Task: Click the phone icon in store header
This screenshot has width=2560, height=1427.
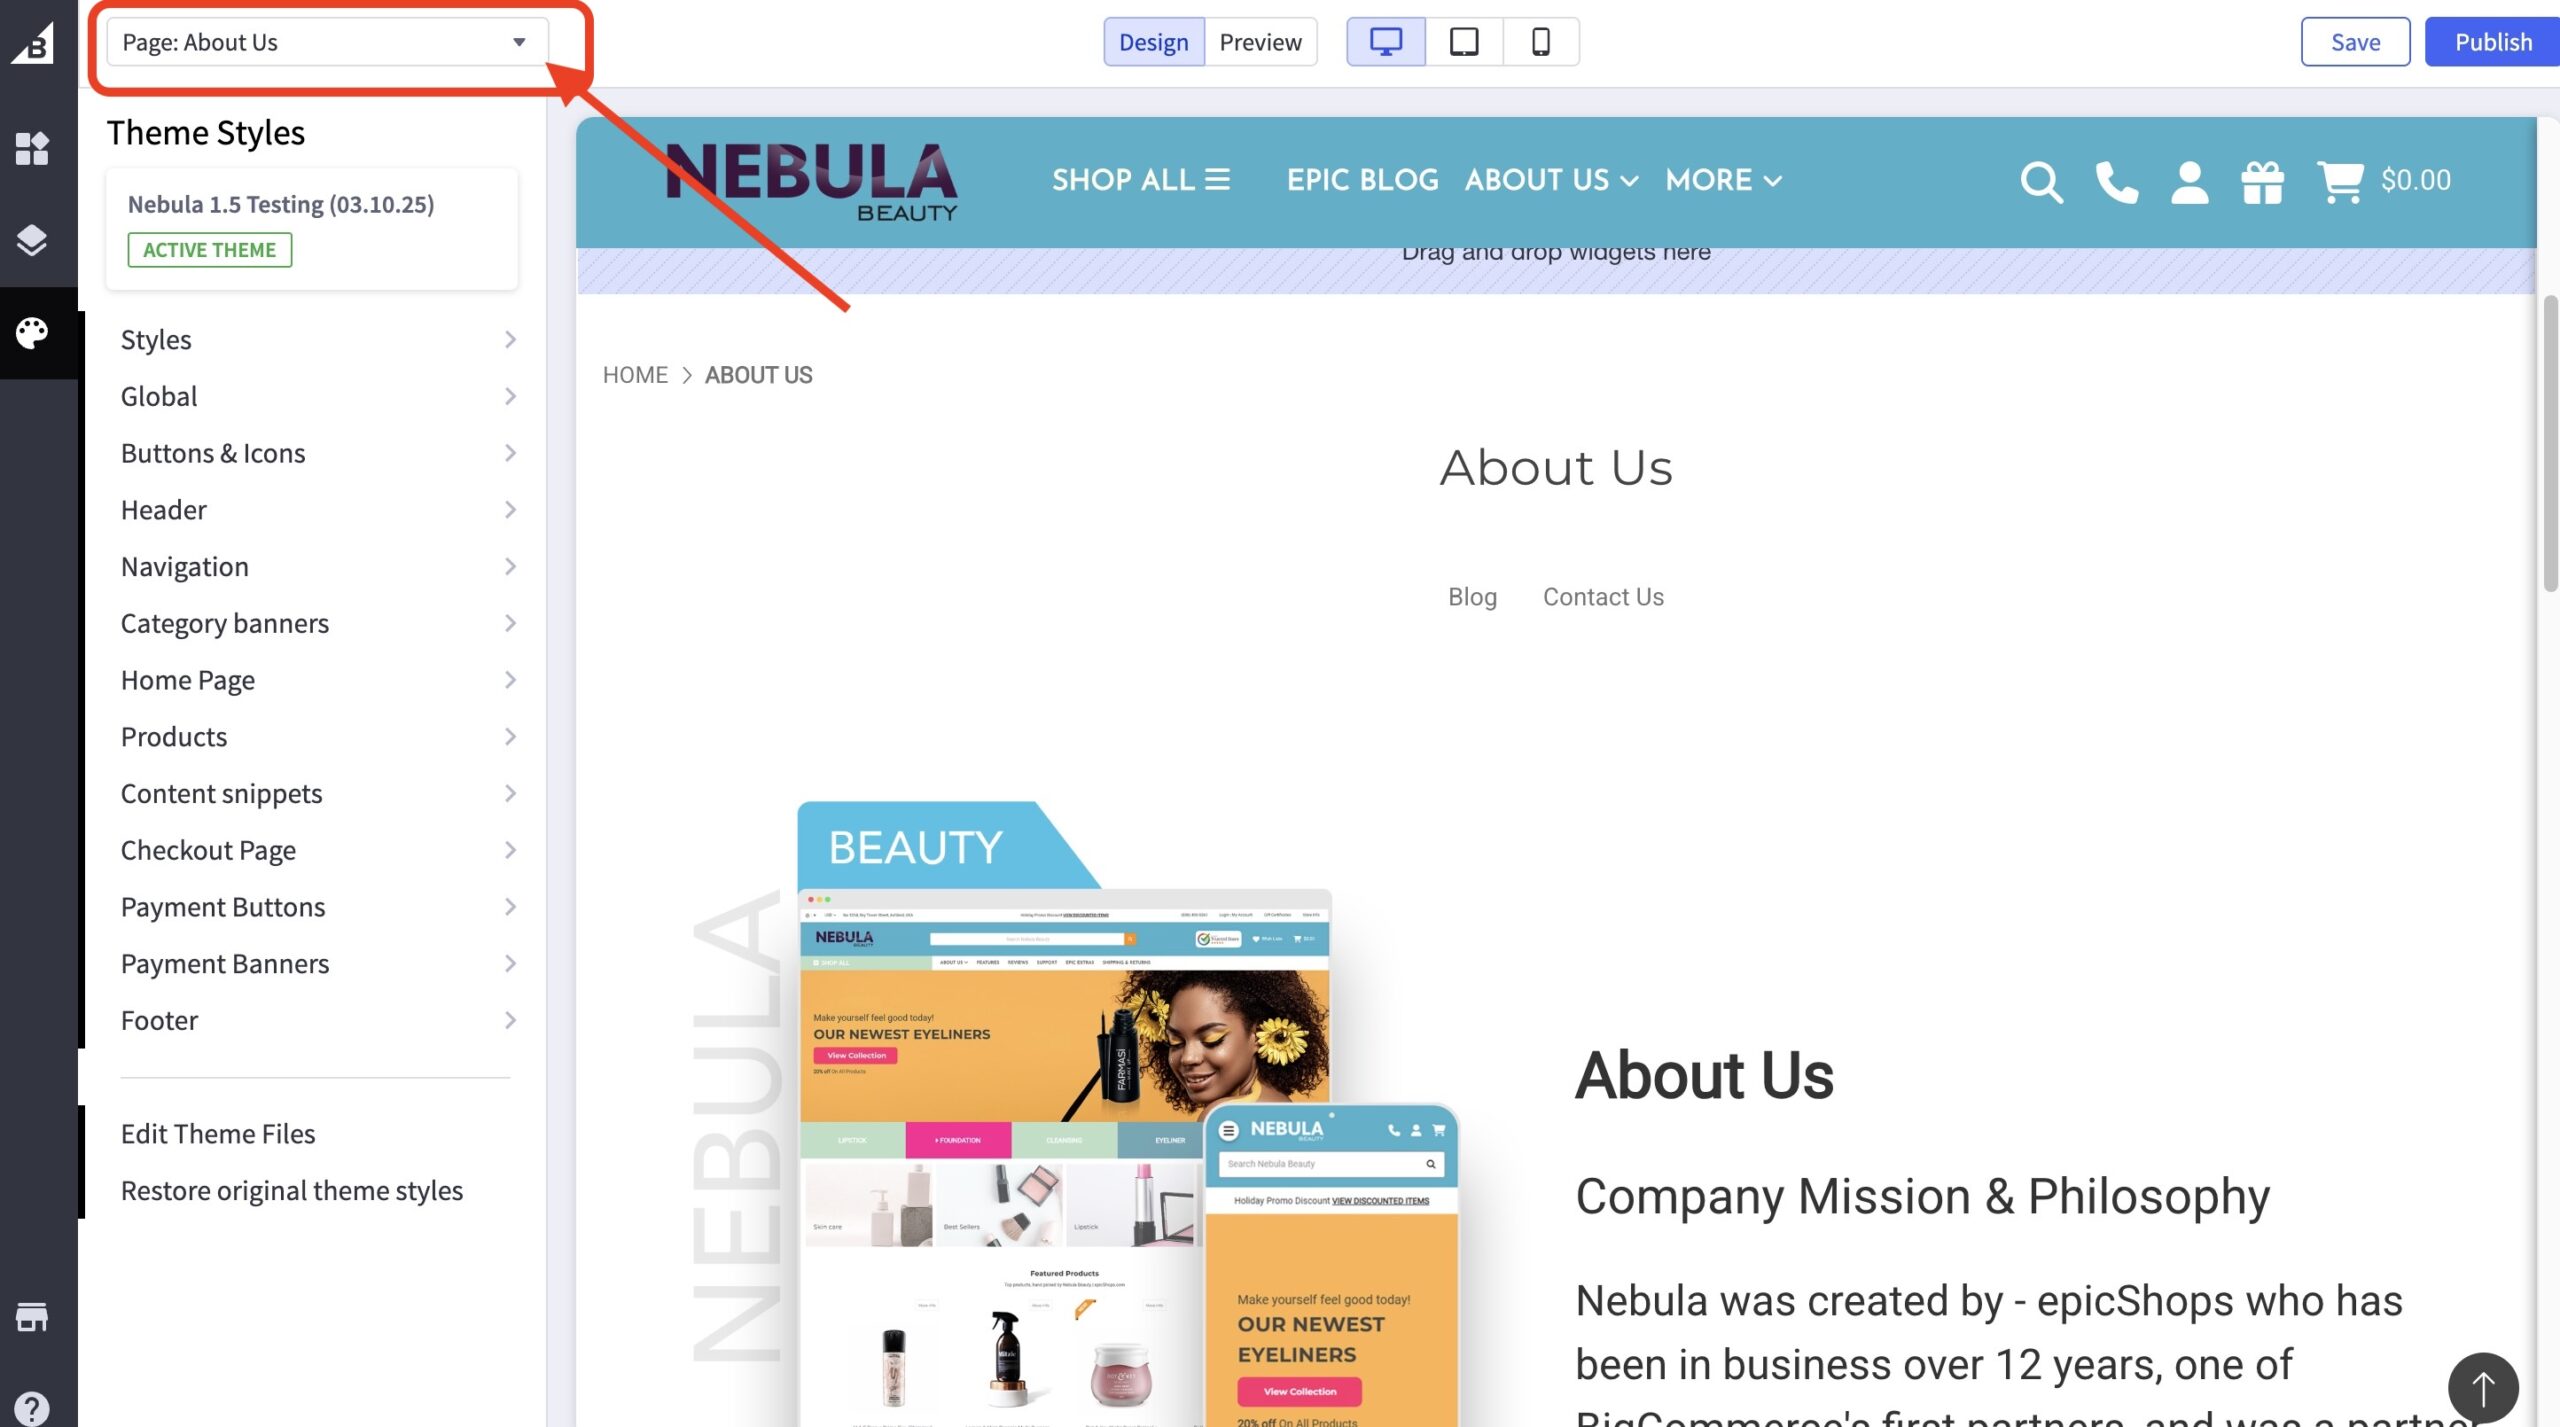Action: (2116, 182)
